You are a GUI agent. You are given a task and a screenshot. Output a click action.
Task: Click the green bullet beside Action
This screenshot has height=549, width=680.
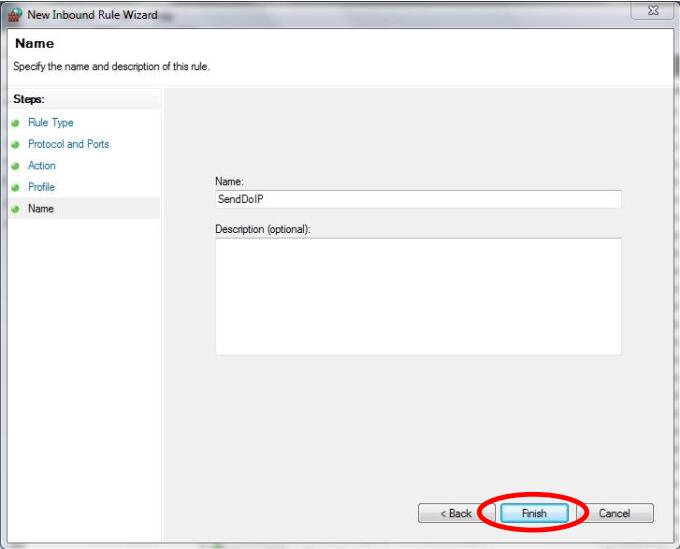pos(16,166)
